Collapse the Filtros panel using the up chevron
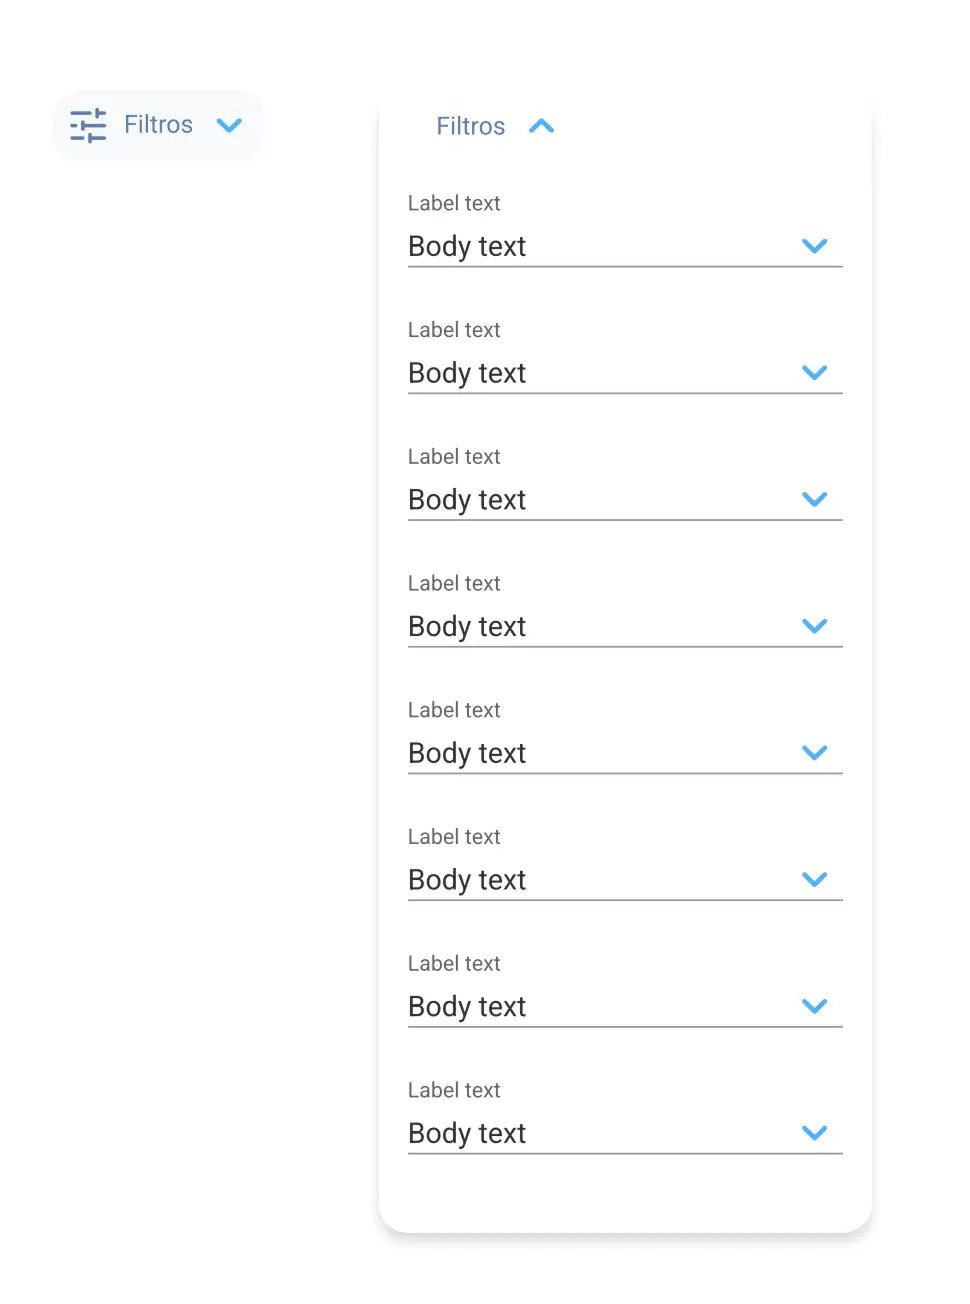Screen dimensions: 970x1304 pyautogui.click(x=541, y=126)
